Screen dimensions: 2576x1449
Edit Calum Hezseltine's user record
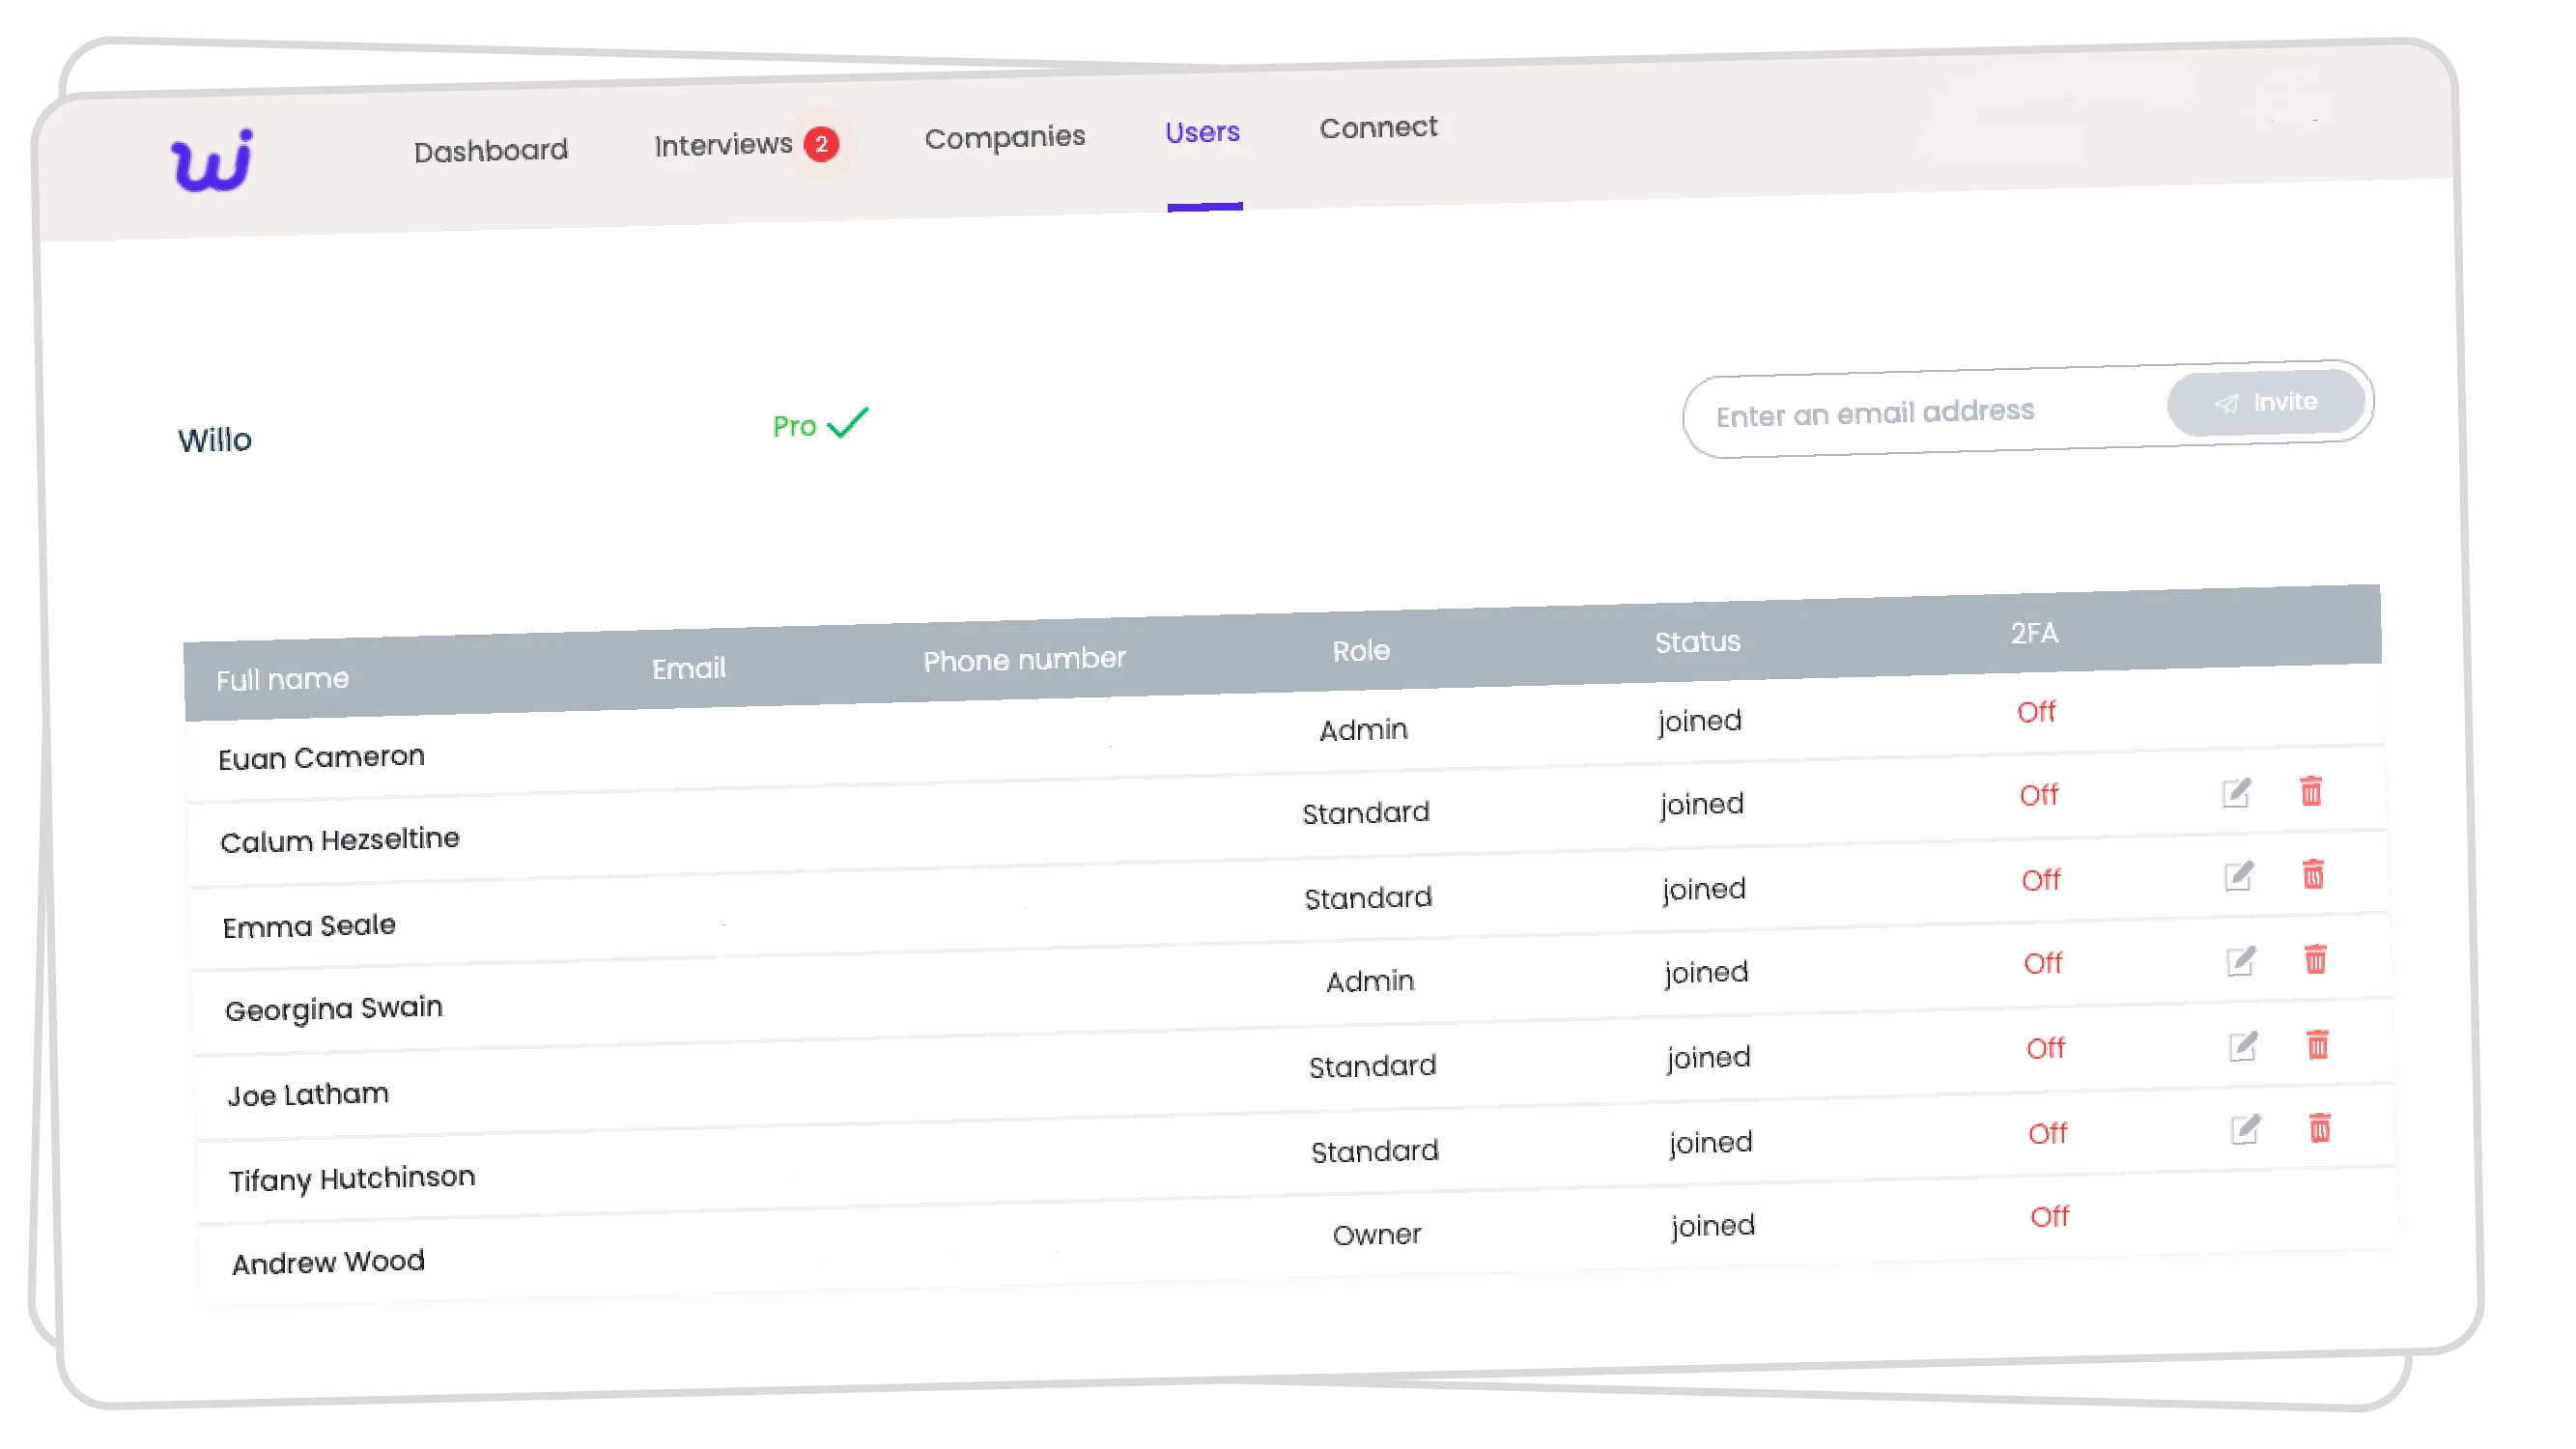[x=2236, y=793]
